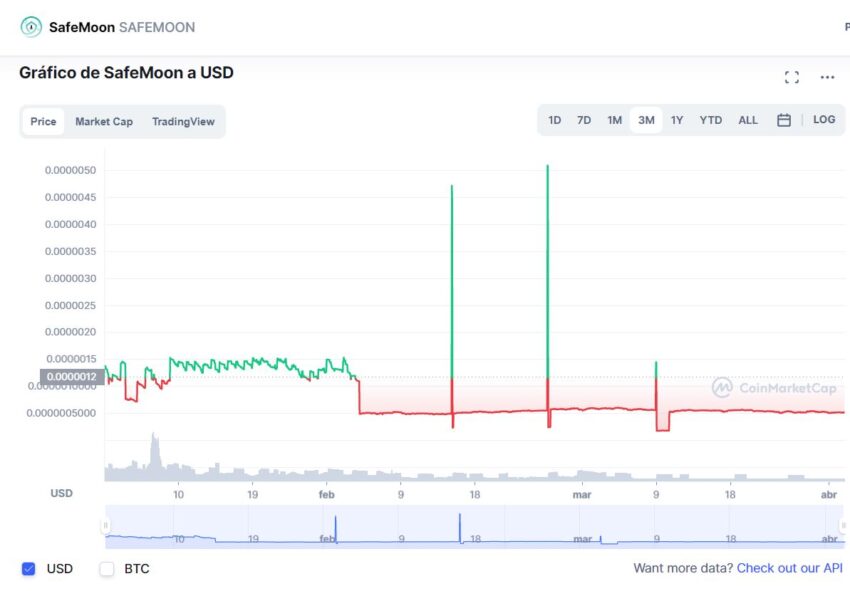Enable the USD checkbox
Screen dimensions: 850x591
pyautogui.click(x=28, y=569)
